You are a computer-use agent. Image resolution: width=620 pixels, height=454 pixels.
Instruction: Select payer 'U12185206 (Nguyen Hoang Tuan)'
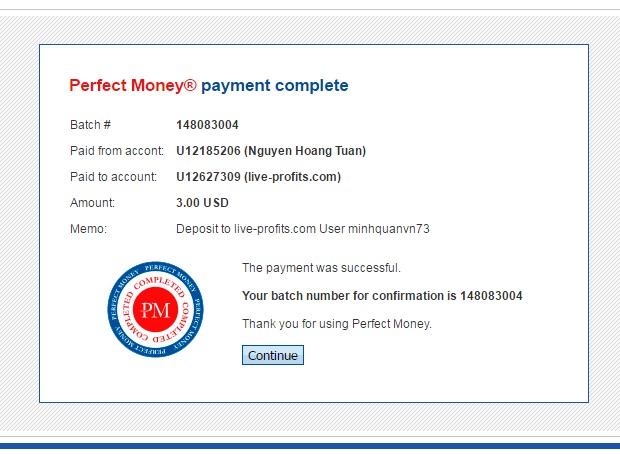point(271,151)
